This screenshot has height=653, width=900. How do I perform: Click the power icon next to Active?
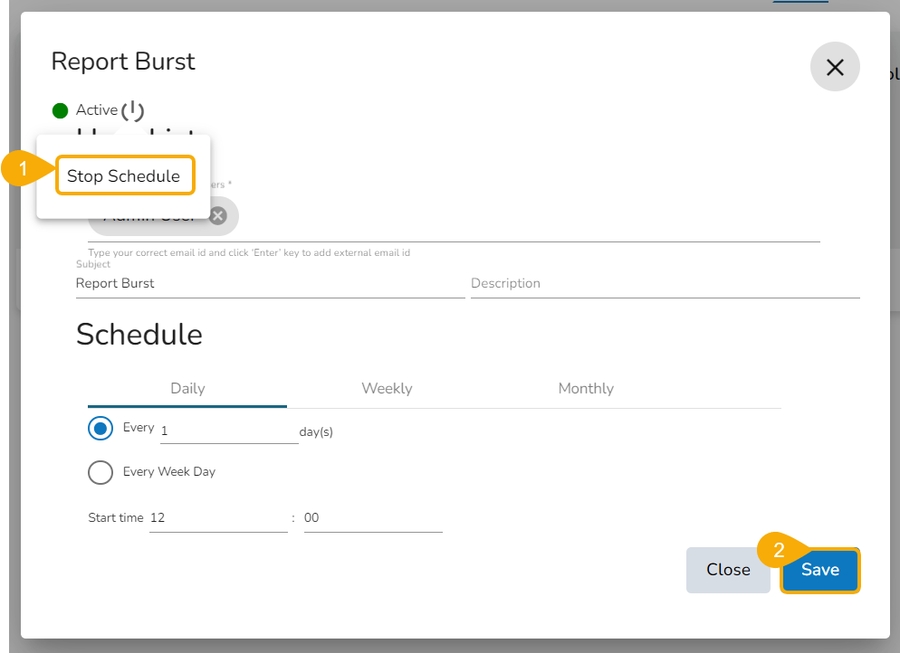click(133, 110)
